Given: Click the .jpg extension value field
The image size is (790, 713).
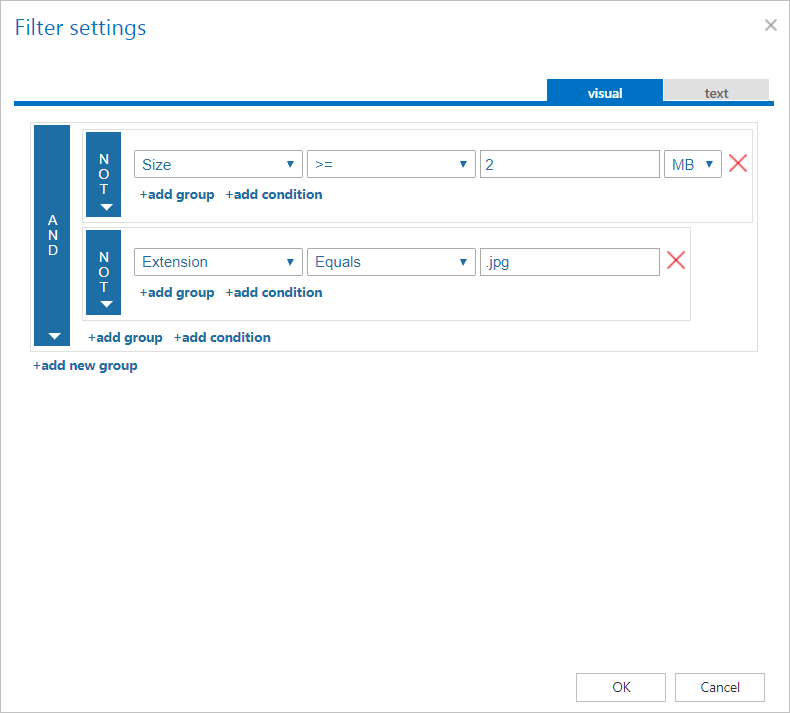Looking at the screenshot, I should pyautogui.click(x=569, y=262).
